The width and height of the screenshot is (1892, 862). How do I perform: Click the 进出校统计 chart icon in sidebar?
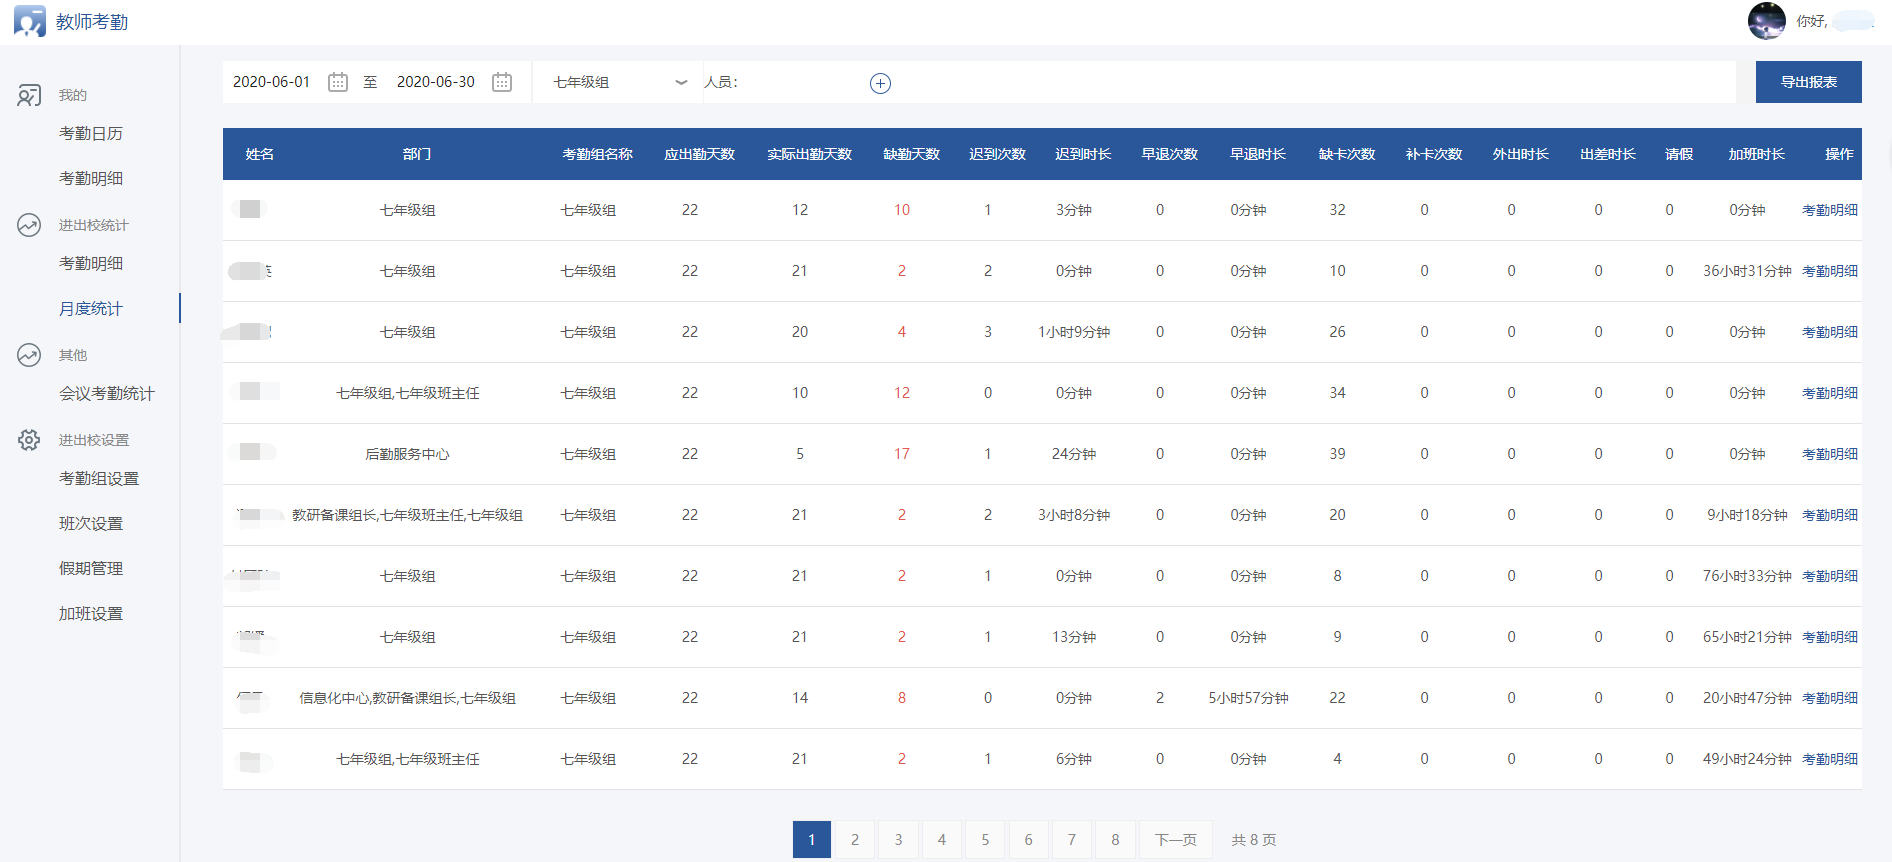click(29, 225)
